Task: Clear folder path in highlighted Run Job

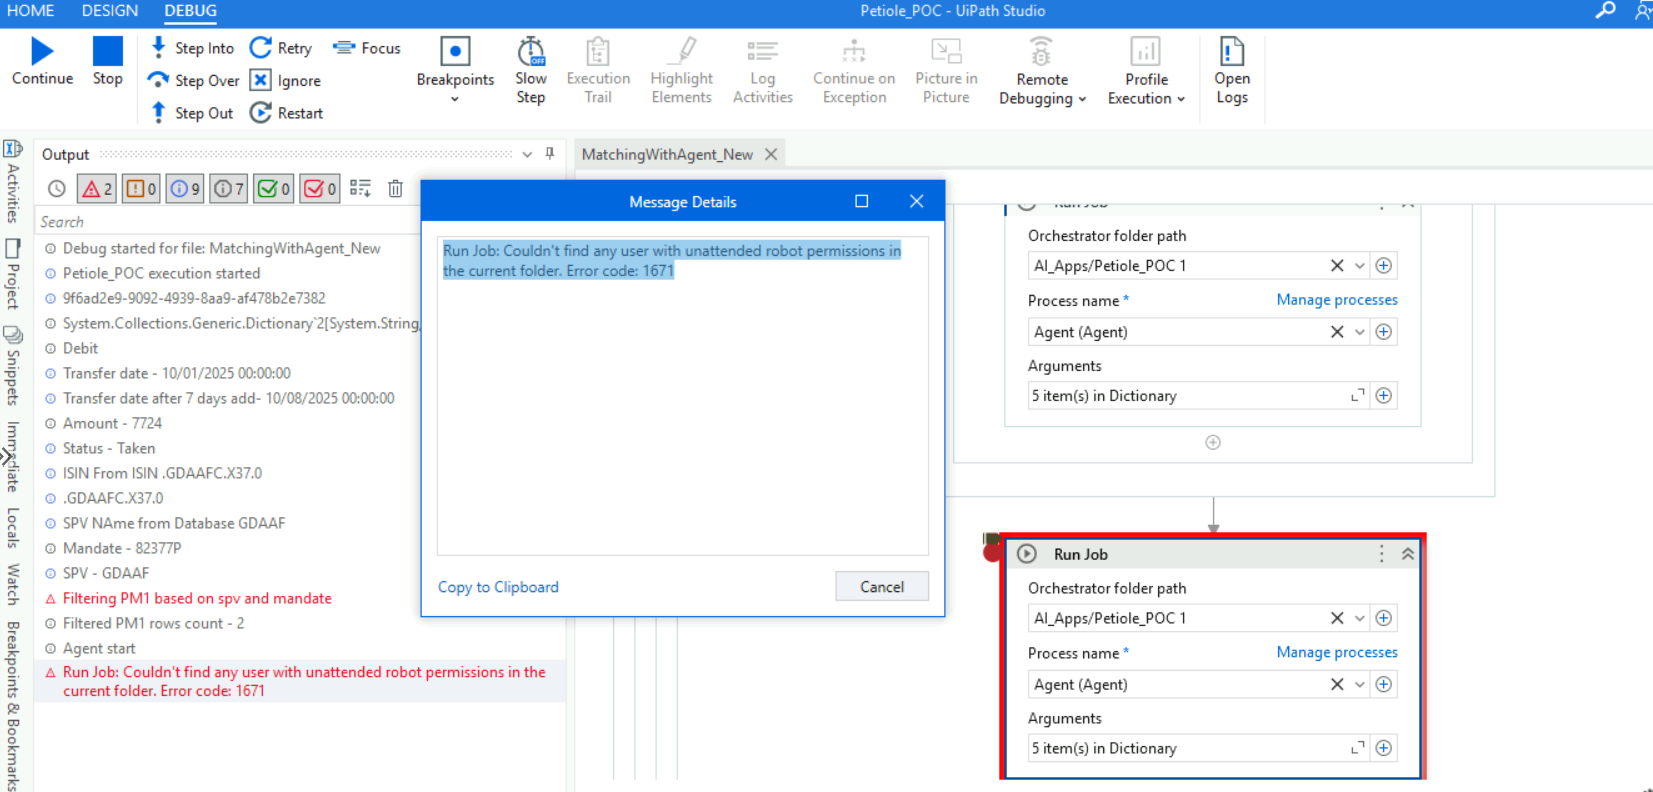Action: tap(1337, 618)
